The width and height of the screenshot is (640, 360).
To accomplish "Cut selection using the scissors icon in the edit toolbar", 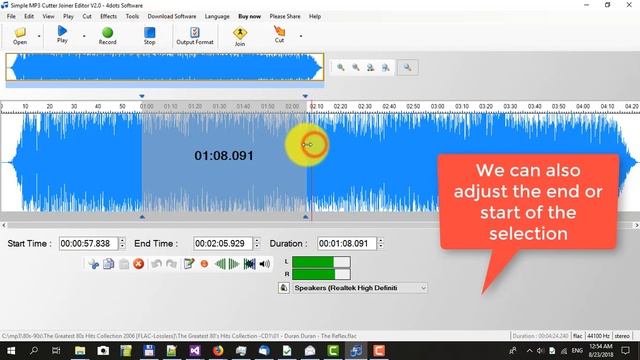I will [x=93, y=264].
